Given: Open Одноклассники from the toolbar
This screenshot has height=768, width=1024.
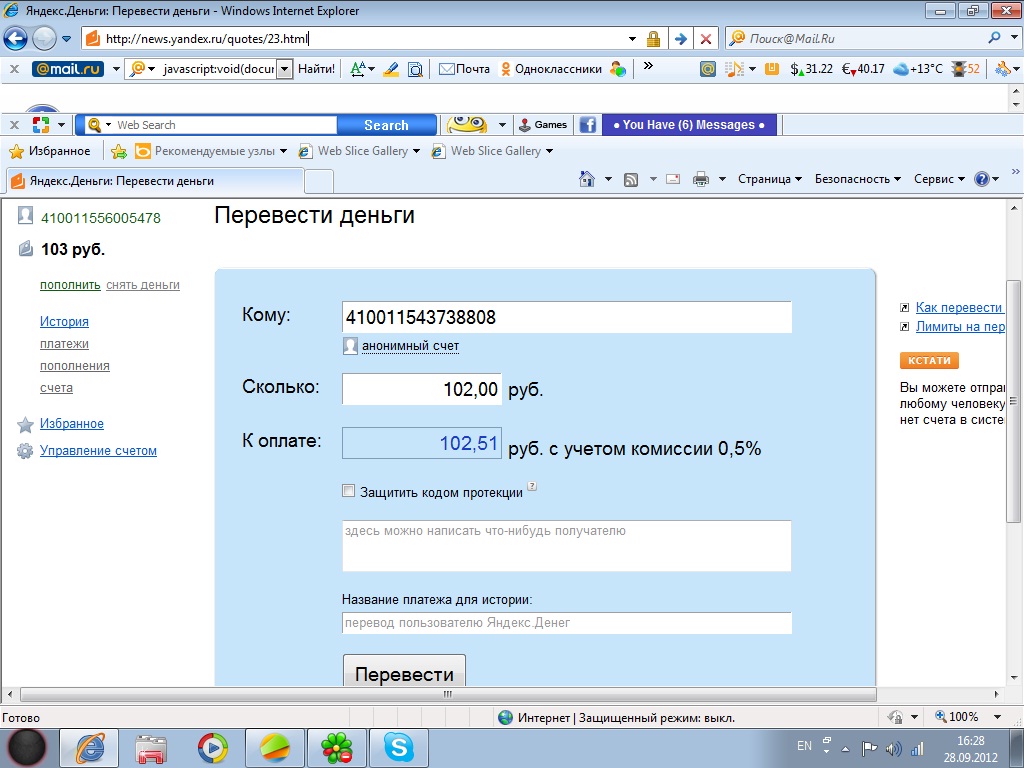Looking at the screenshot, I should coord(551,69).
